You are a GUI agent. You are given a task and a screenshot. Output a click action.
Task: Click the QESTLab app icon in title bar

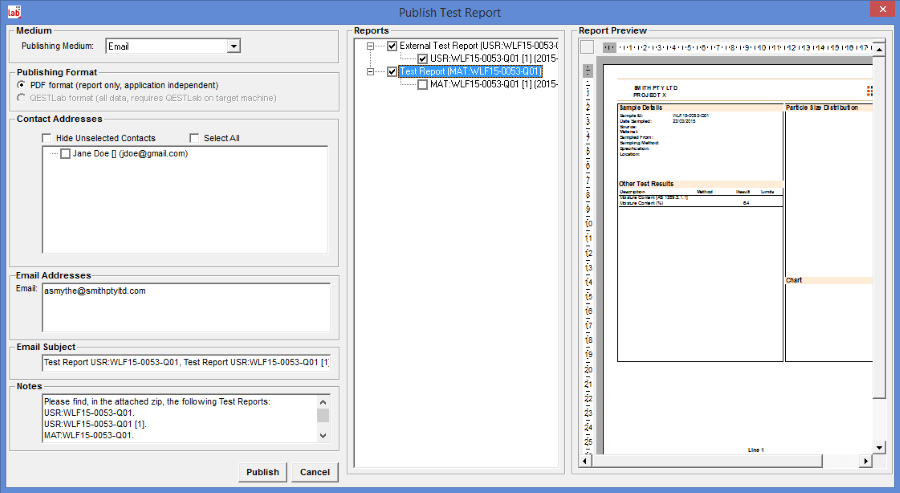pos(12,11)
